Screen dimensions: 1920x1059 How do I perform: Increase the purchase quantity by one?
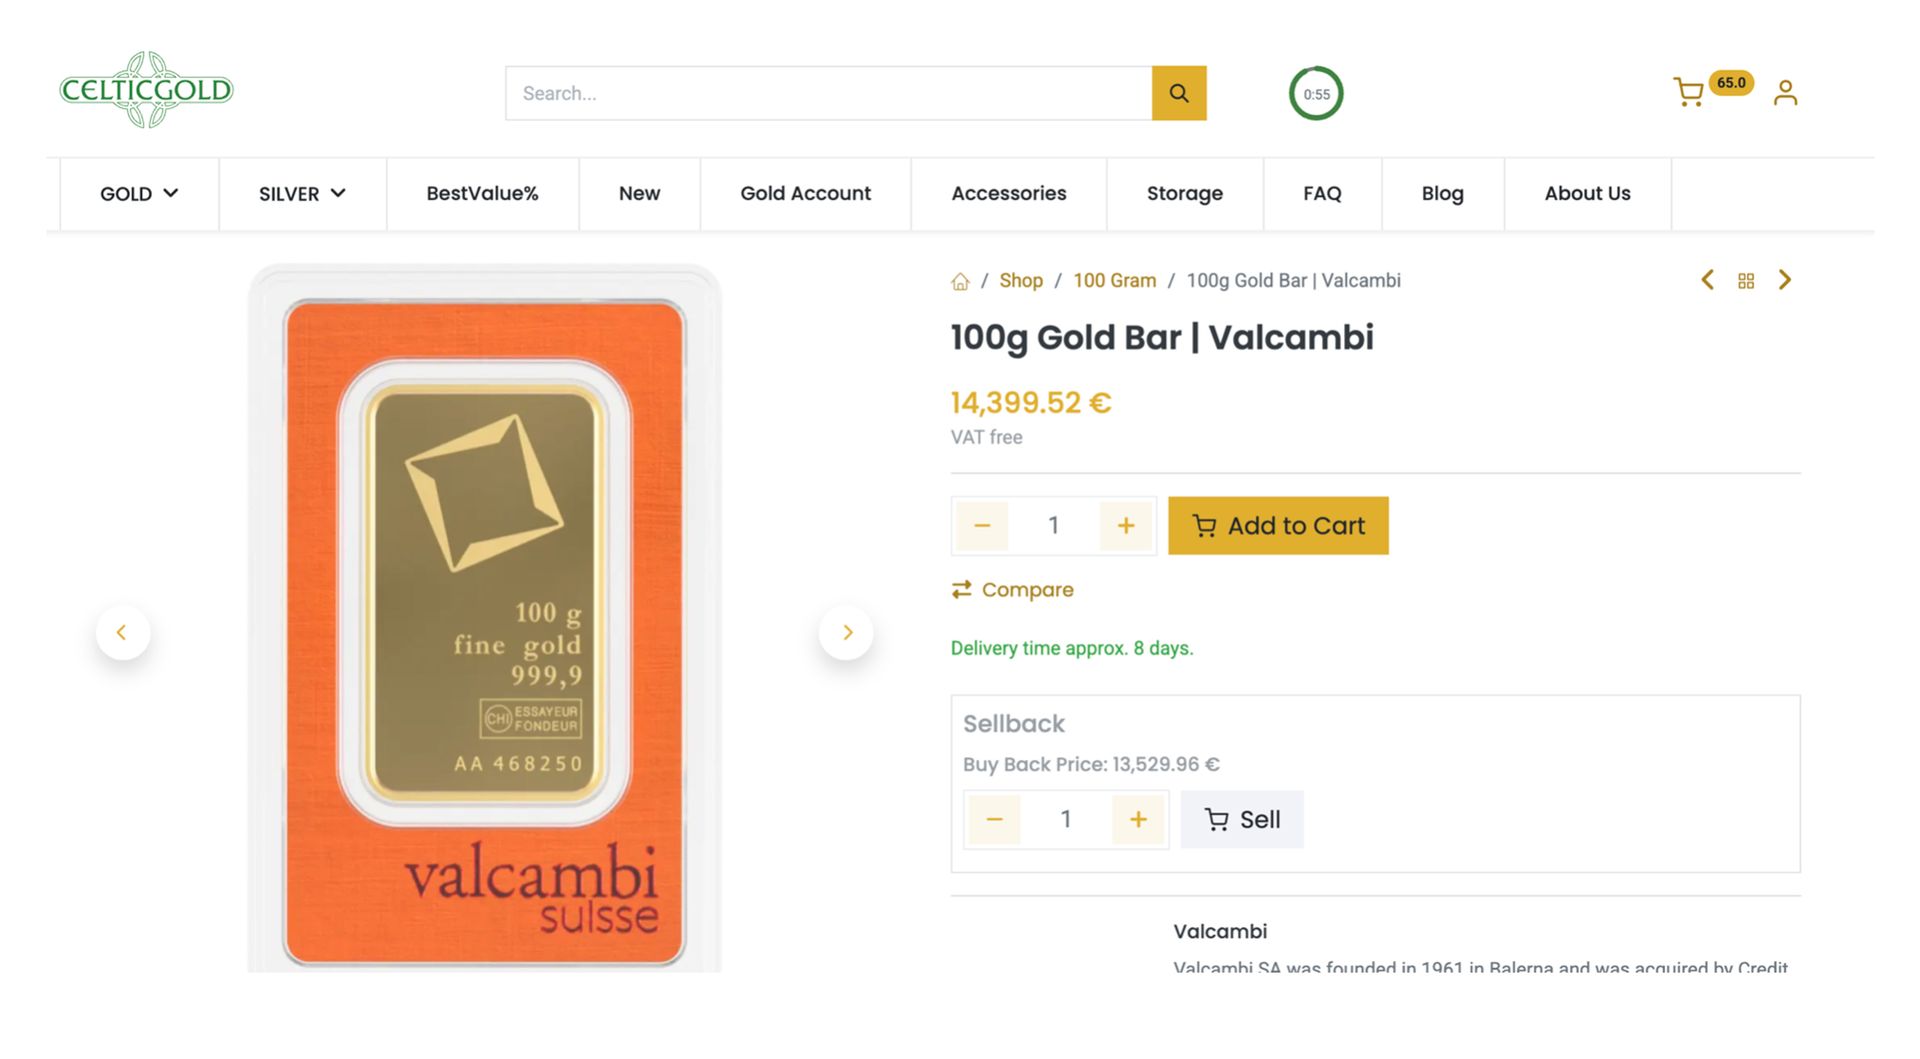click(1126, 526)
